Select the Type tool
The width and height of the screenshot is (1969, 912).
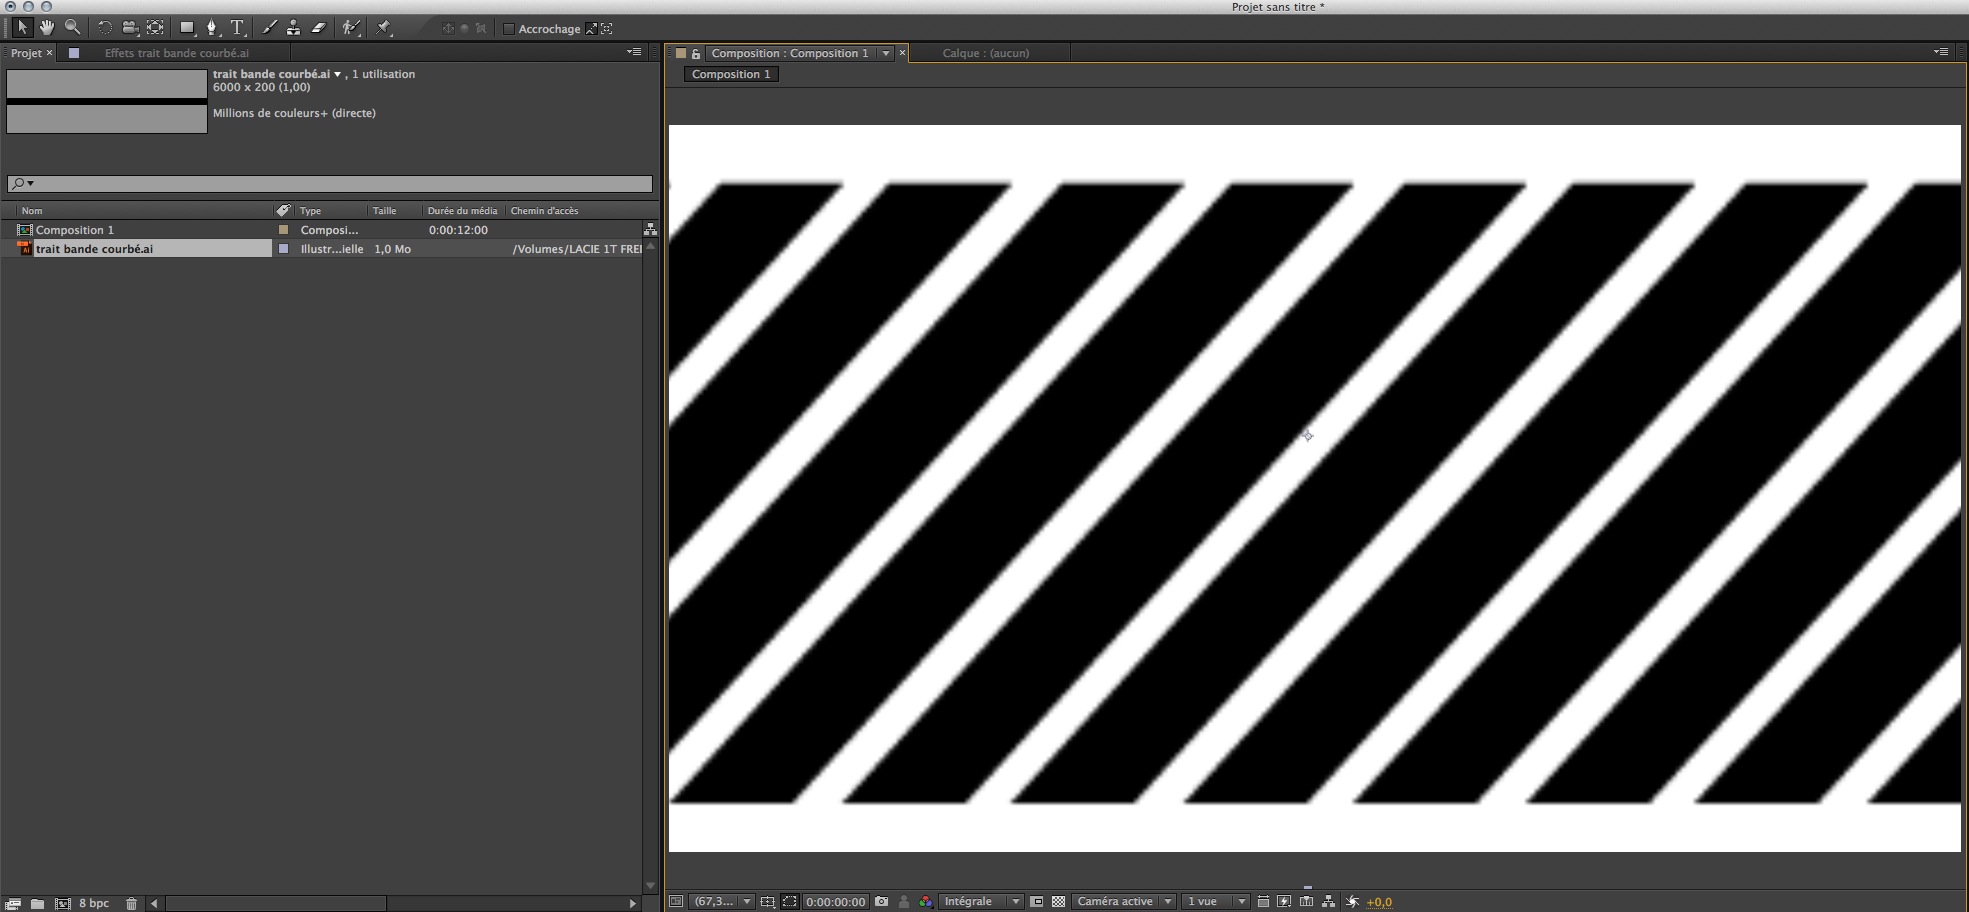237,28
